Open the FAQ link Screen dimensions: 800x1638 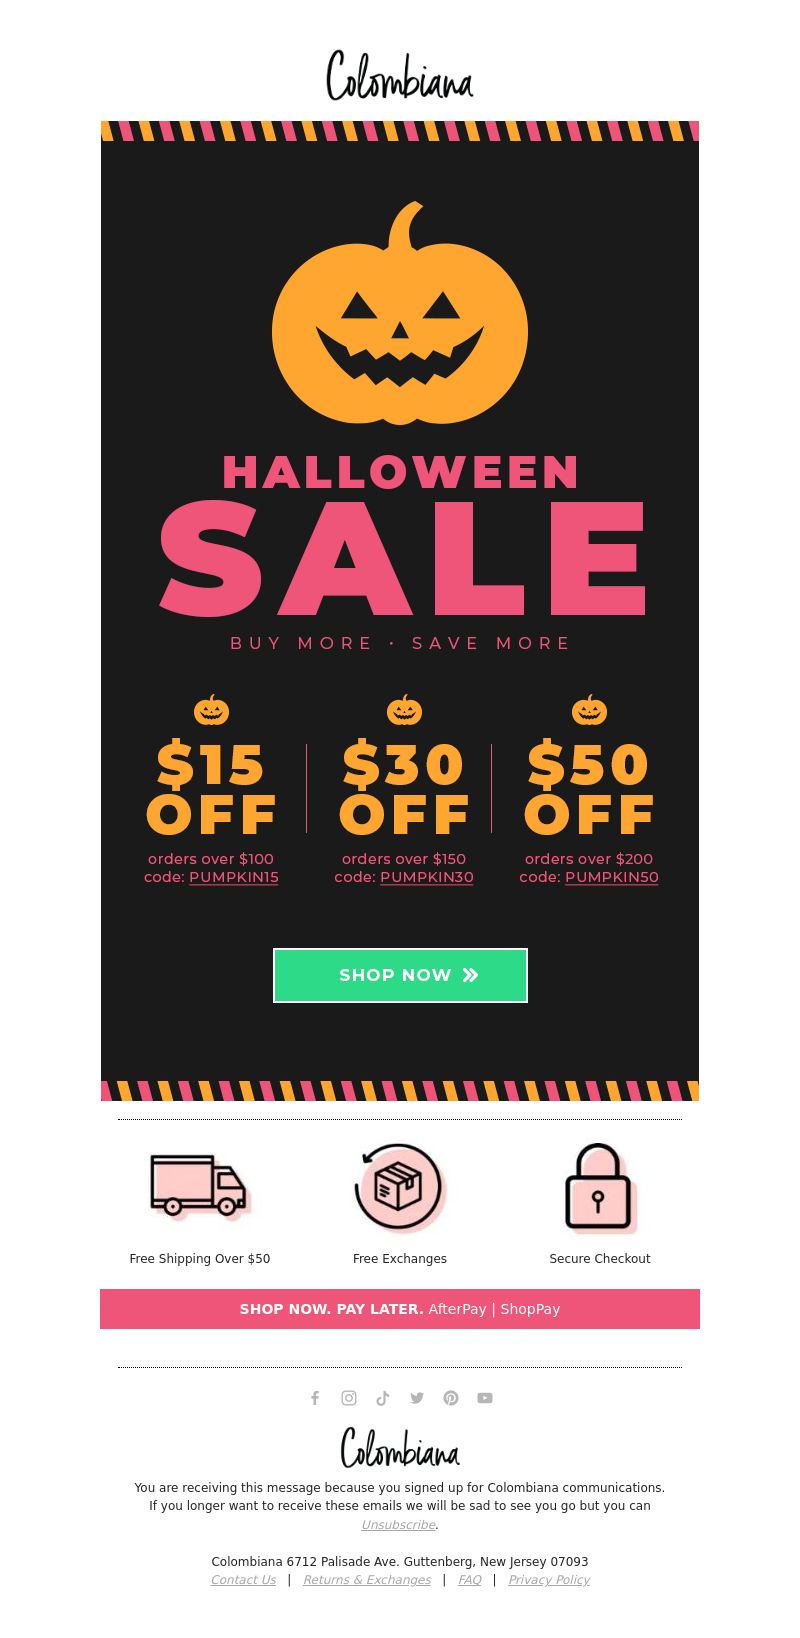point(470,1580)
